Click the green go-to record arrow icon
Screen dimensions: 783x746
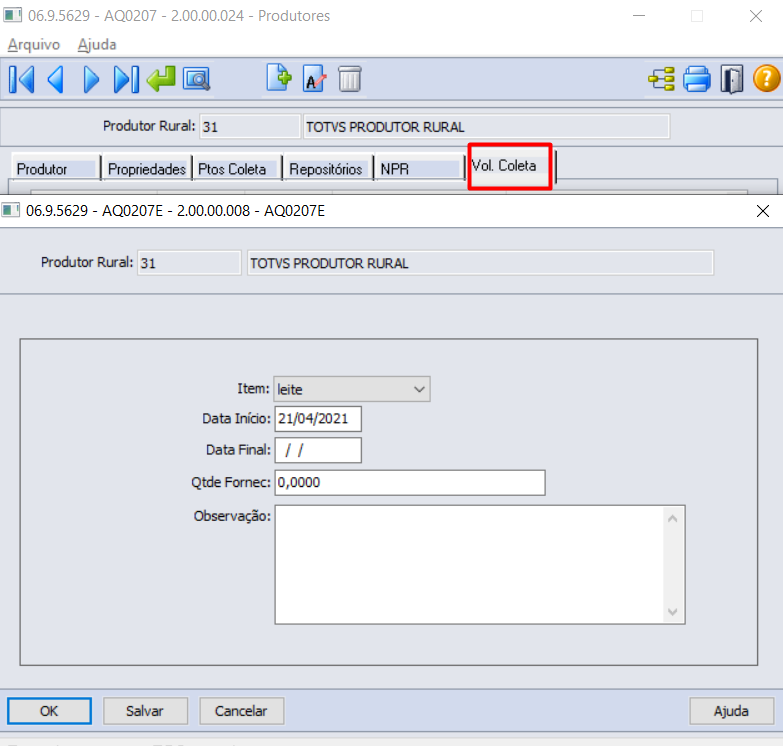pyautogui.click(x=161, y=79)
